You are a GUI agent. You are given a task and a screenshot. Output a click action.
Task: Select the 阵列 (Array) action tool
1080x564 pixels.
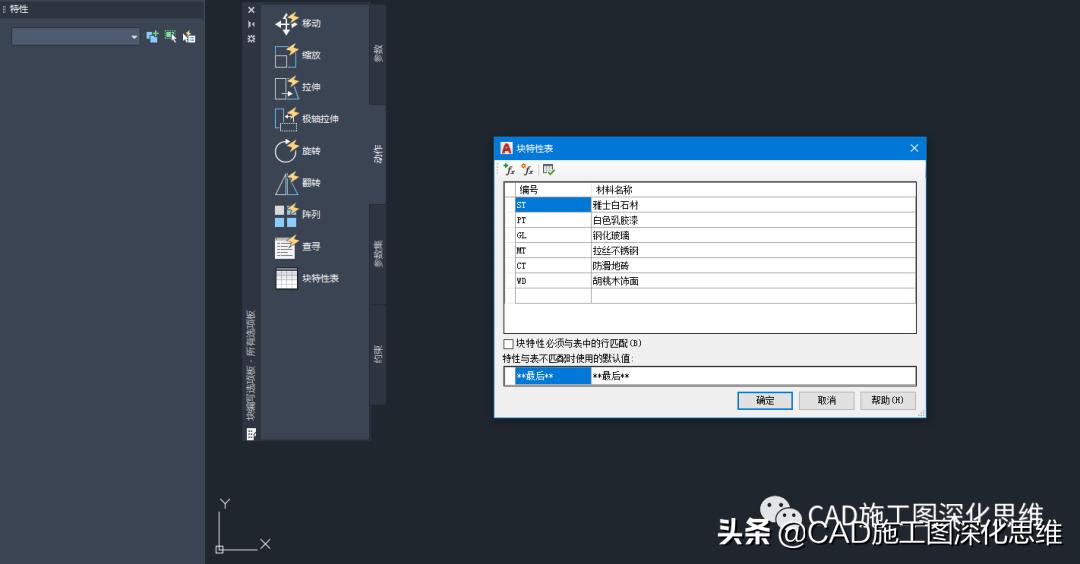tap(298, 214)
